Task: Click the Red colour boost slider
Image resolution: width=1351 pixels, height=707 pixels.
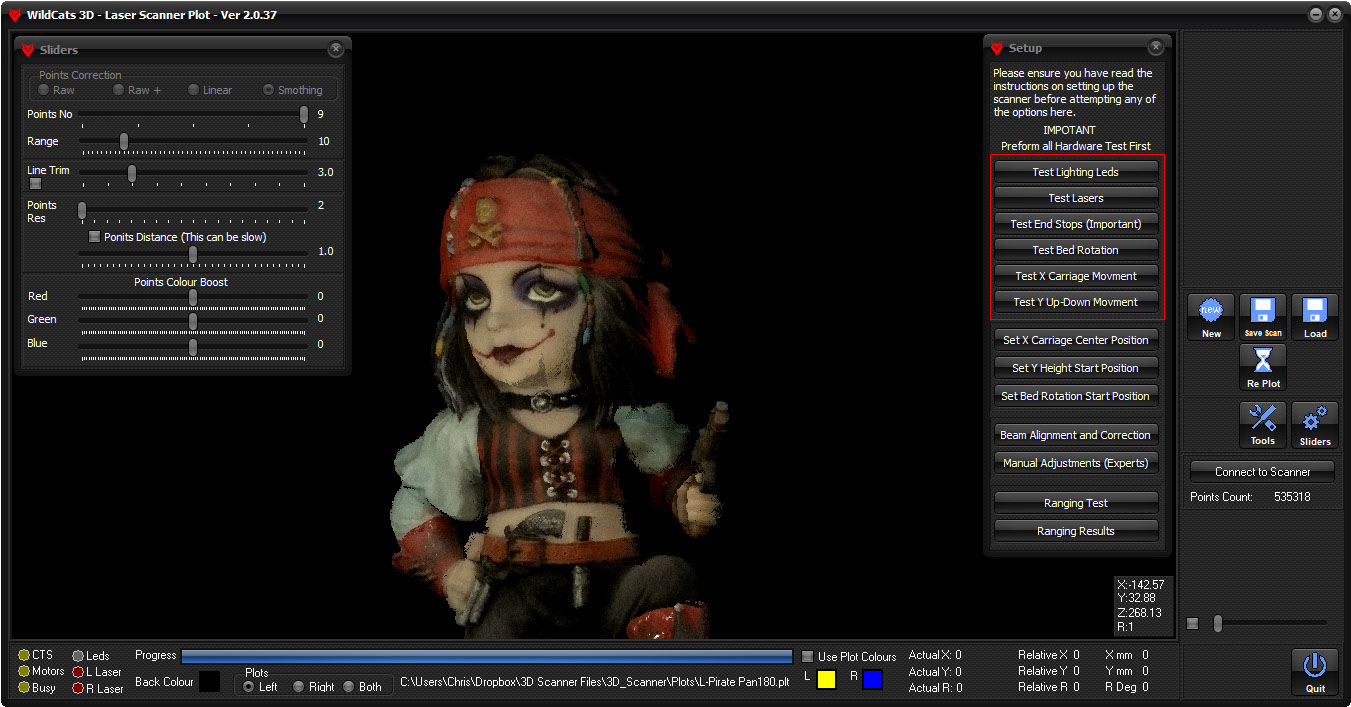Action: 193,297
